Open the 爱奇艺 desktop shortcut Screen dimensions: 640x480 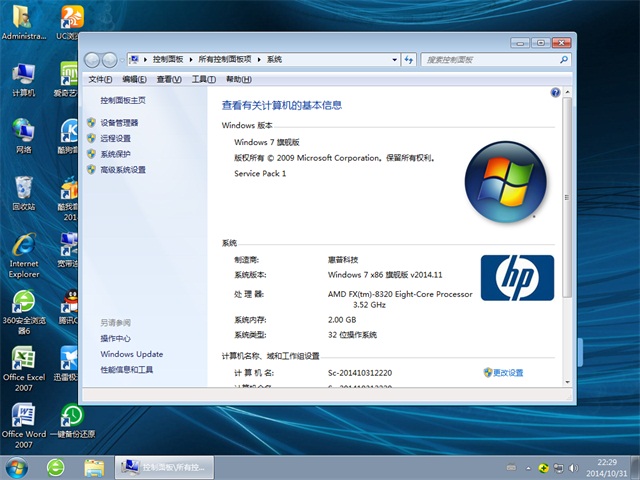click(68, 80)
